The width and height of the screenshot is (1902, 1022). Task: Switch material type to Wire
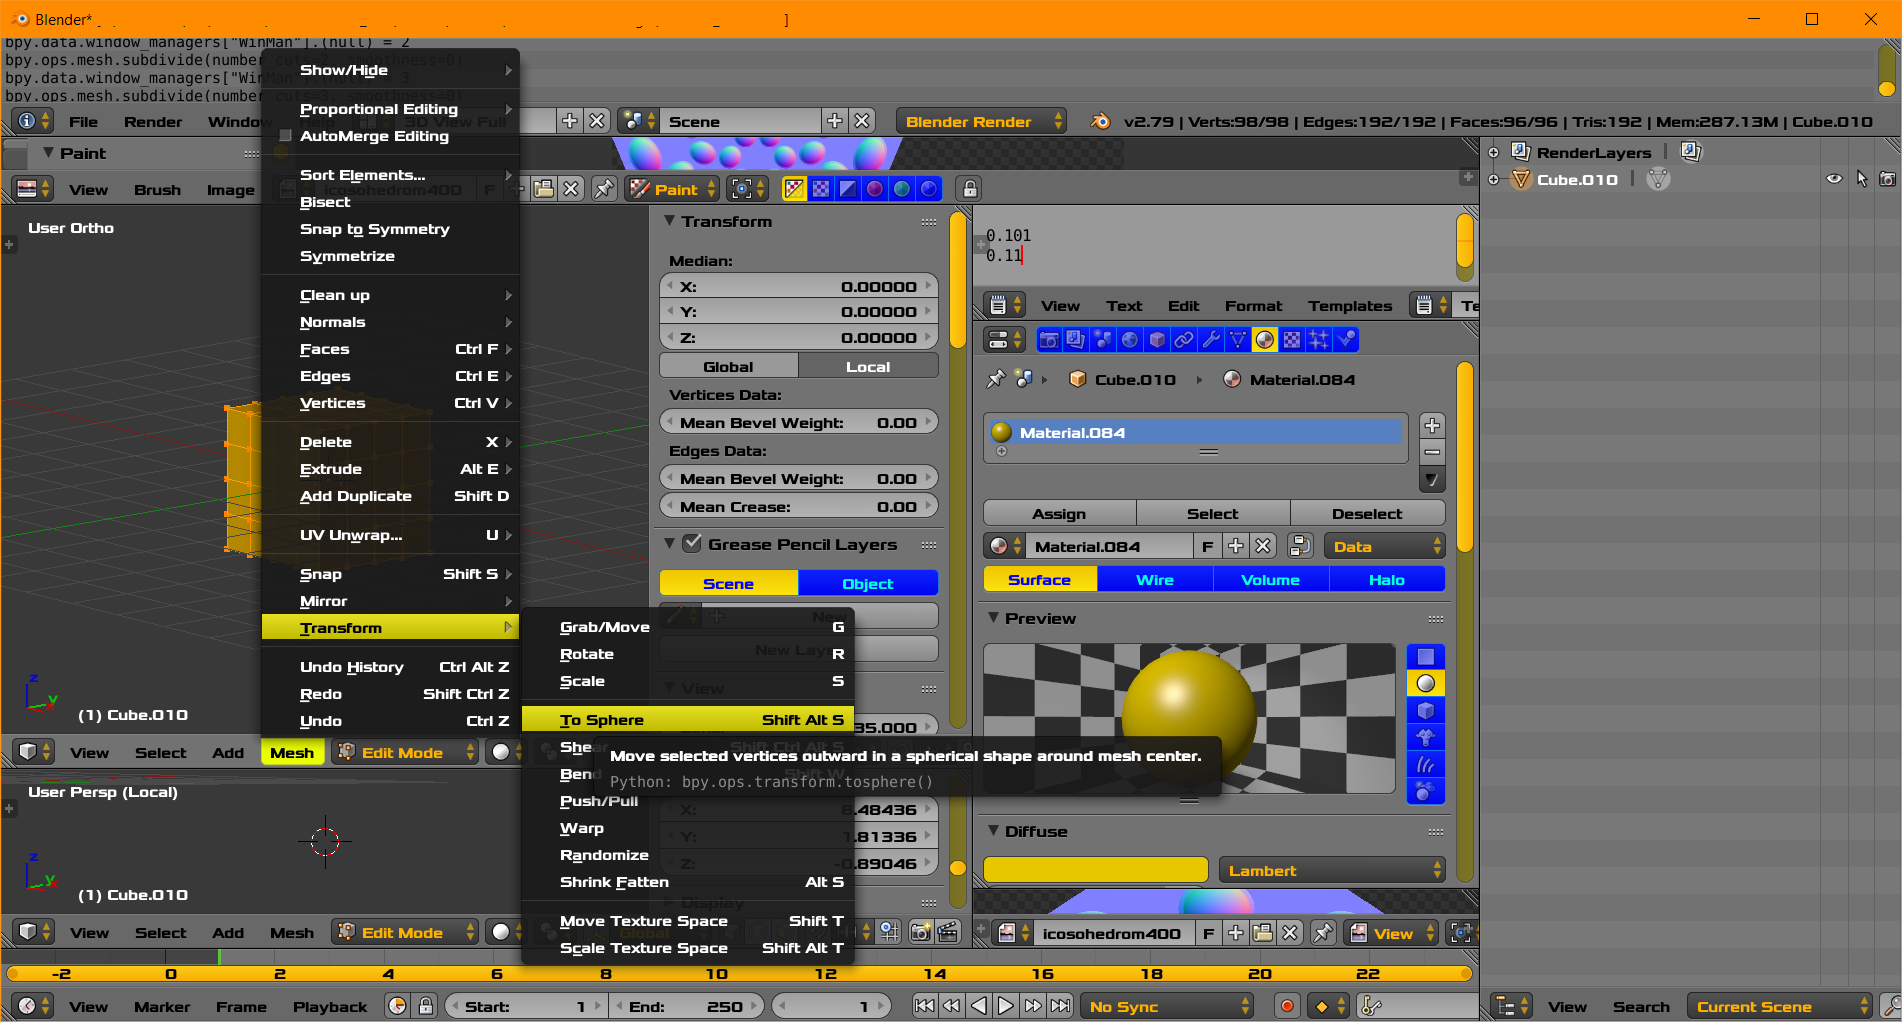[1155, 579]
